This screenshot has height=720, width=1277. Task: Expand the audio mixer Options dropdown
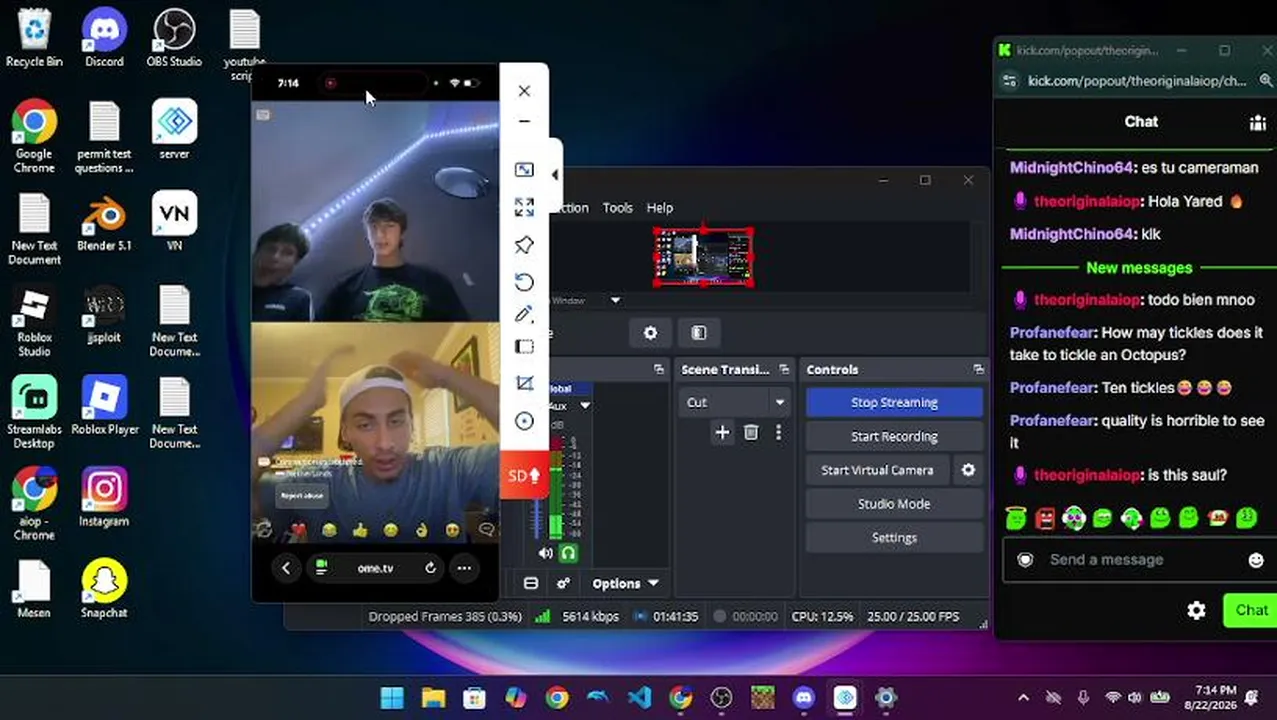(625, 583)
